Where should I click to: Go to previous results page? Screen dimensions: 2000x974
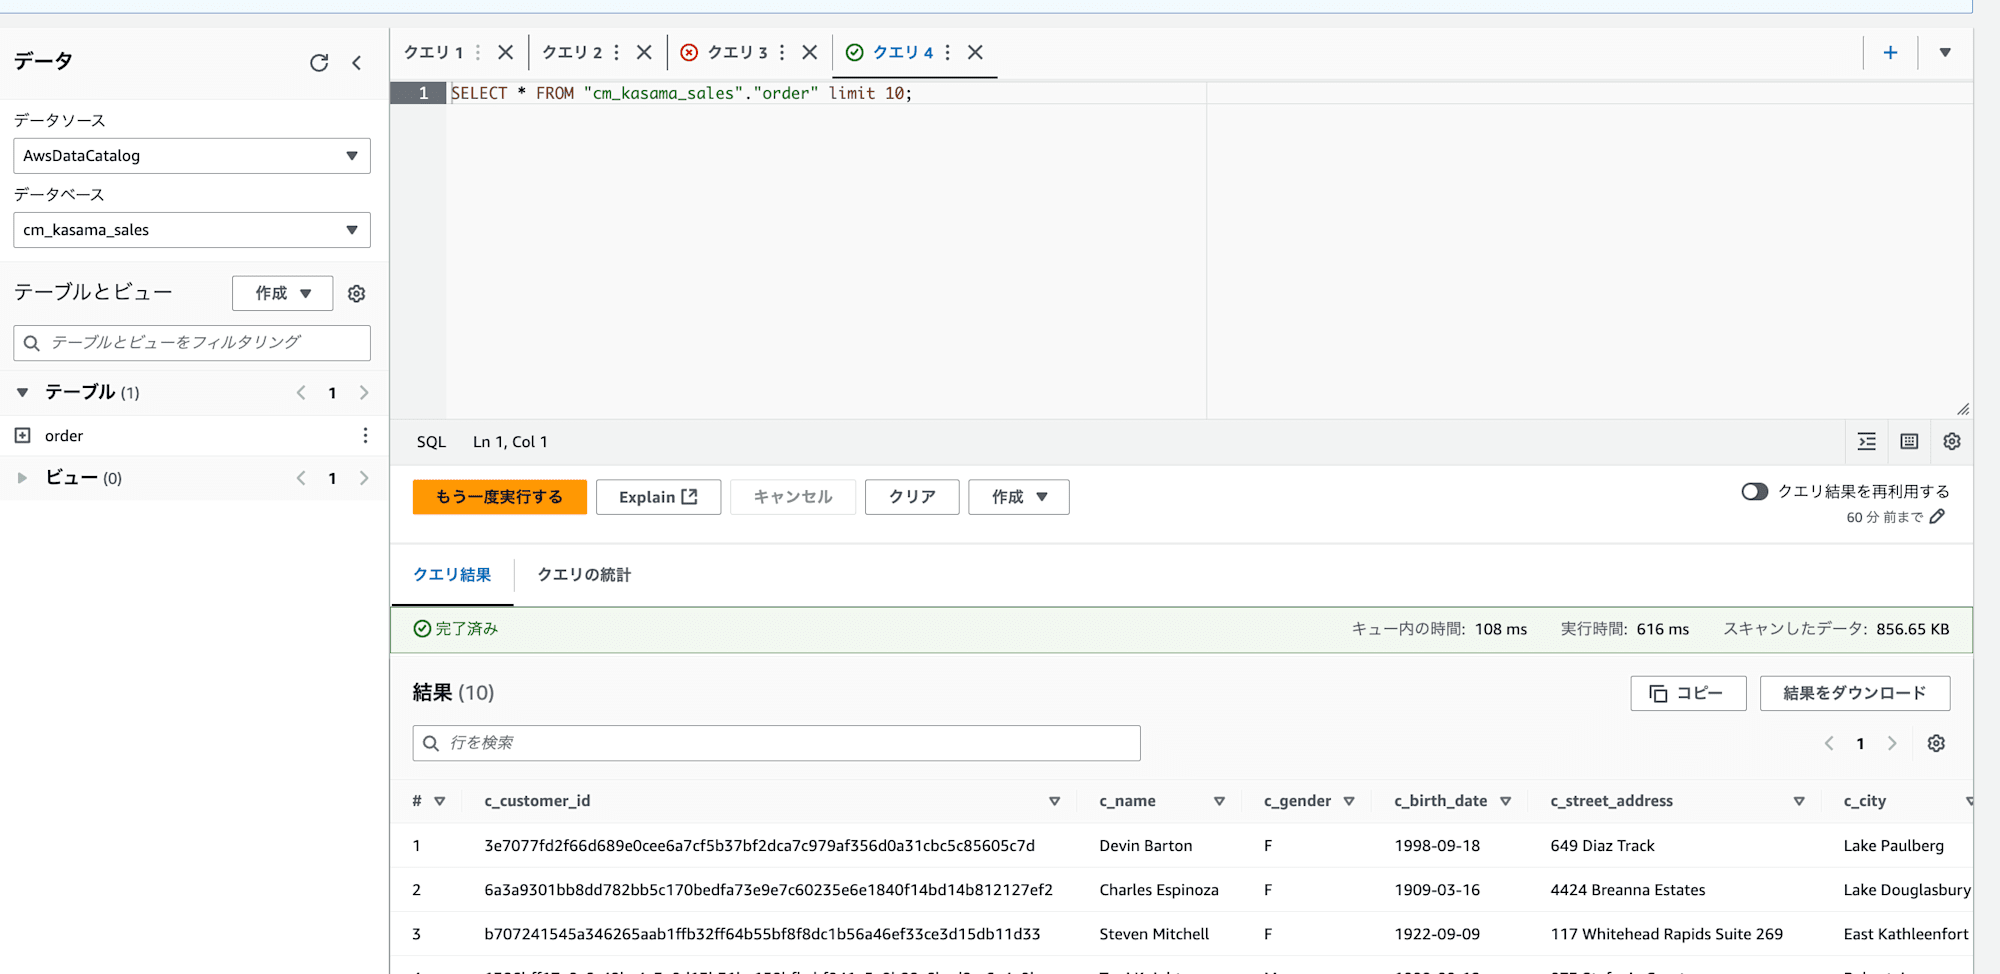[x=1829, y=743]
